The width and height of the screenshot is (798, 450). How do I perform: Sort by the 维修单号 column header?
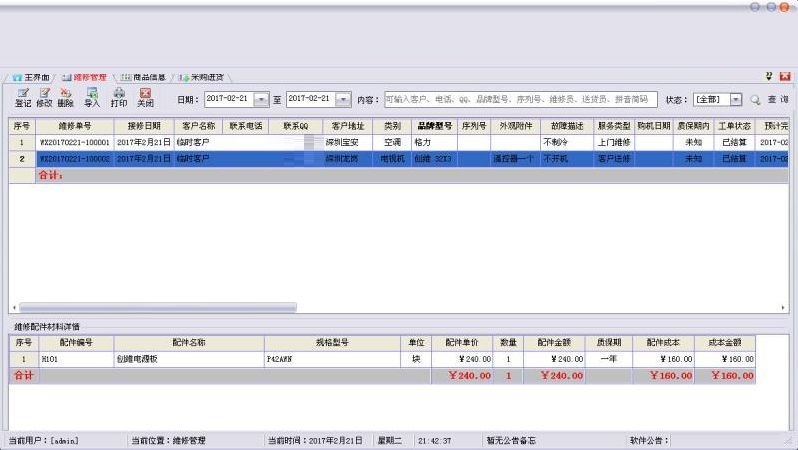[x=75, y=126]
